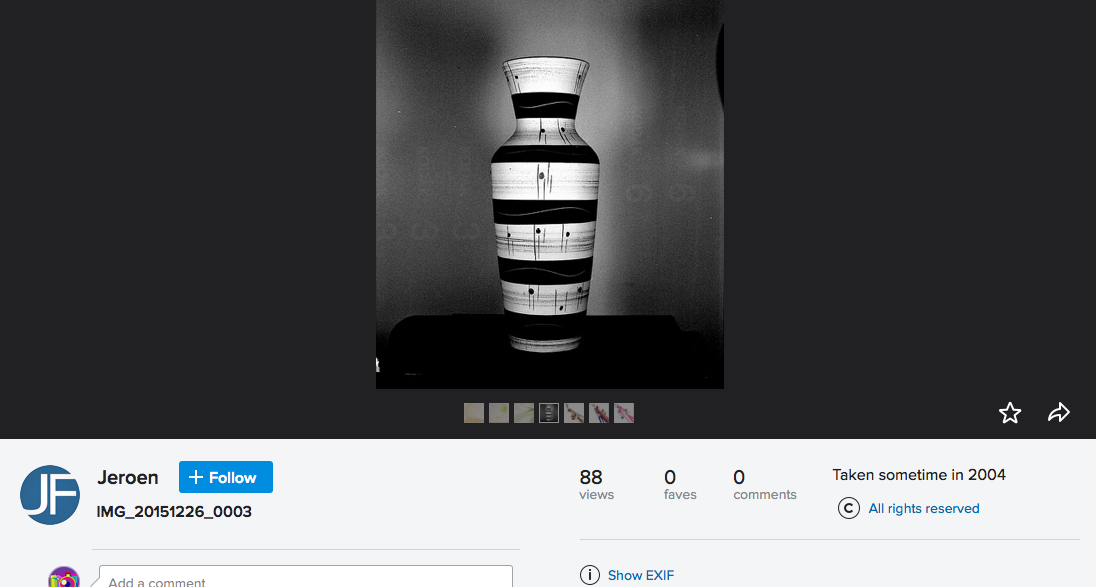Click the 0 faves count
Screen dimensions: 1096x587
(680, 484)
